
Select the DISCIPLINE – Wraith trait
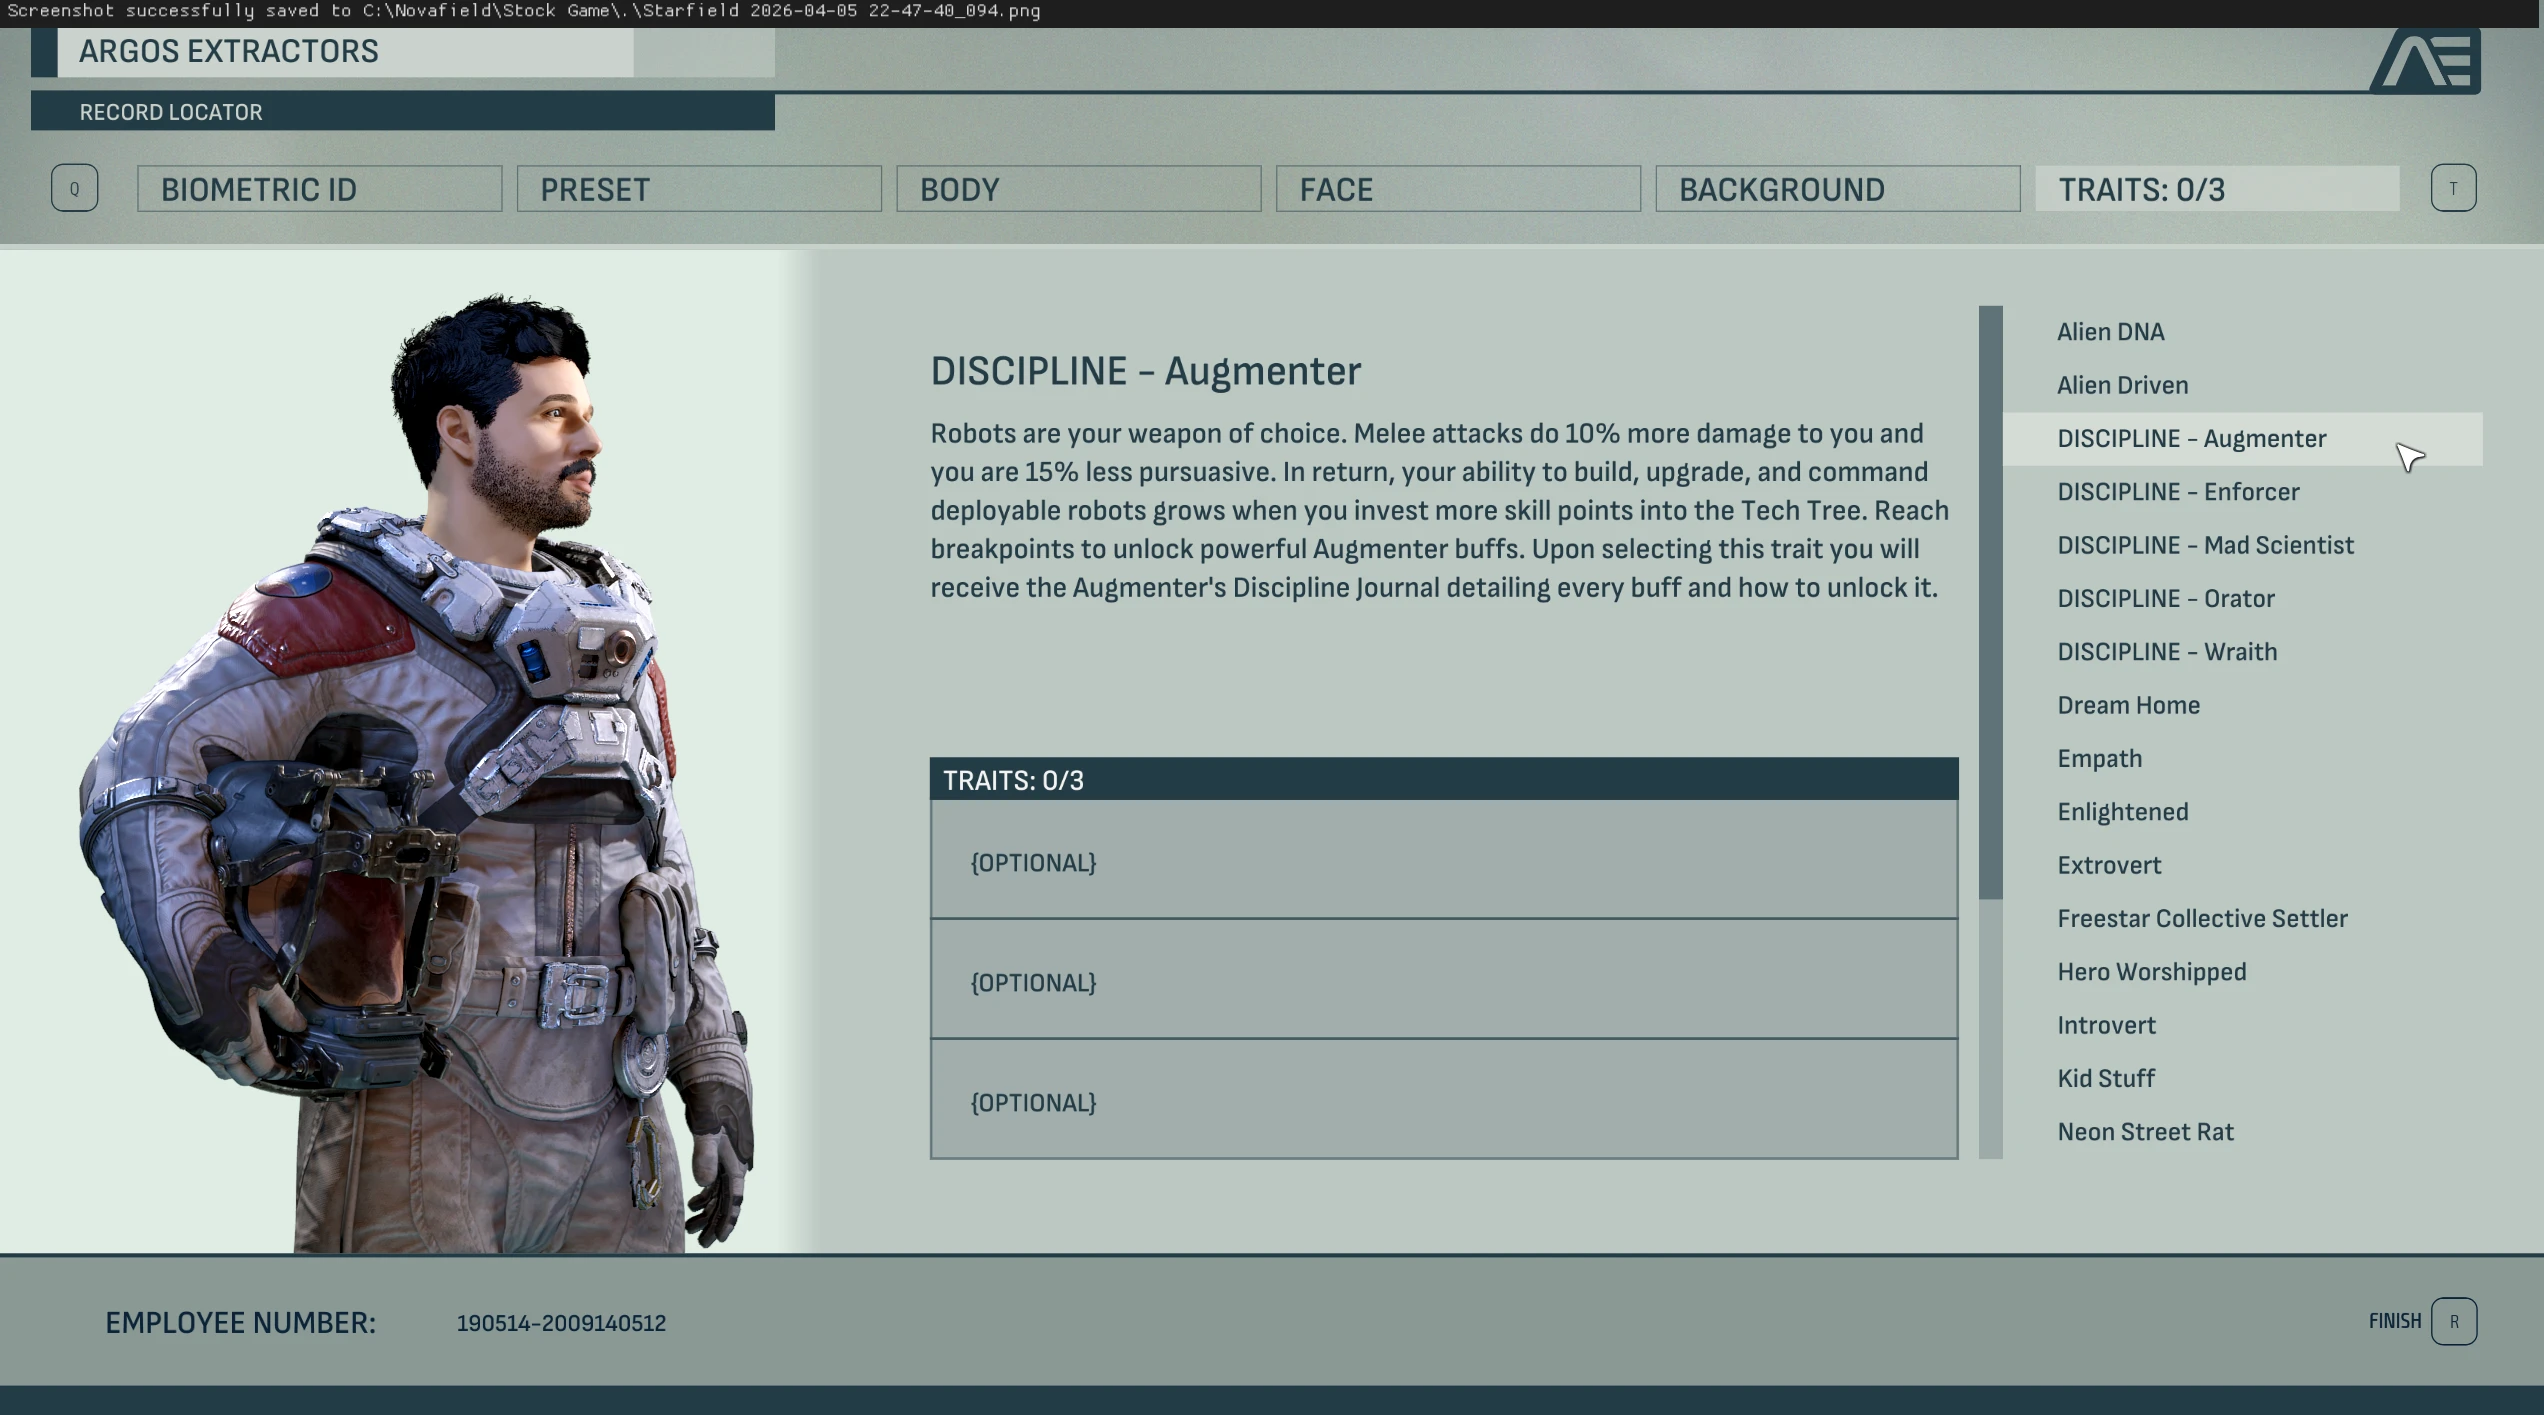point(2242,652)
